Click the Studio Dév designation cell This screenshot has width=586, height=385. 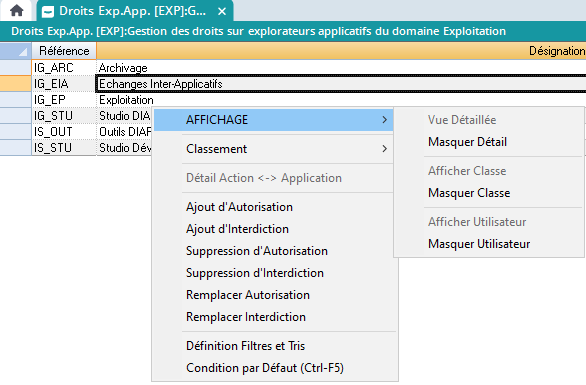click(x=124, y=148)
